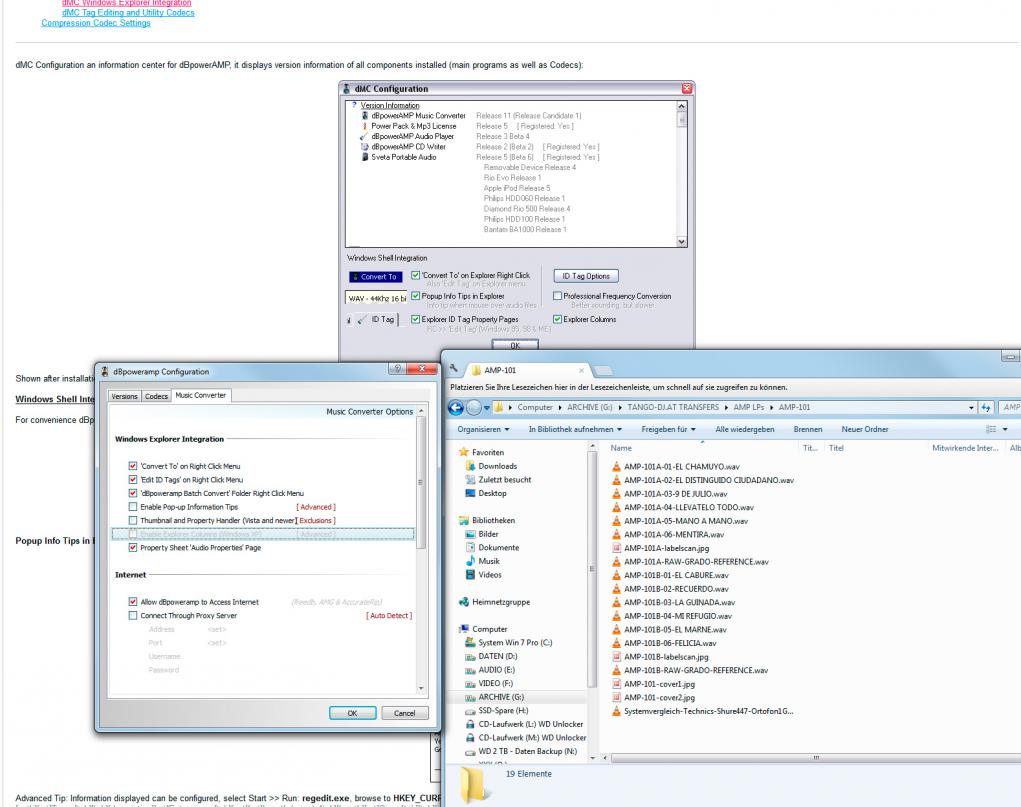Viewport: 1021px width, 807px height.
Task: Toggle Allow dBpoweramp to Access Internet
Action: (133, 602)
